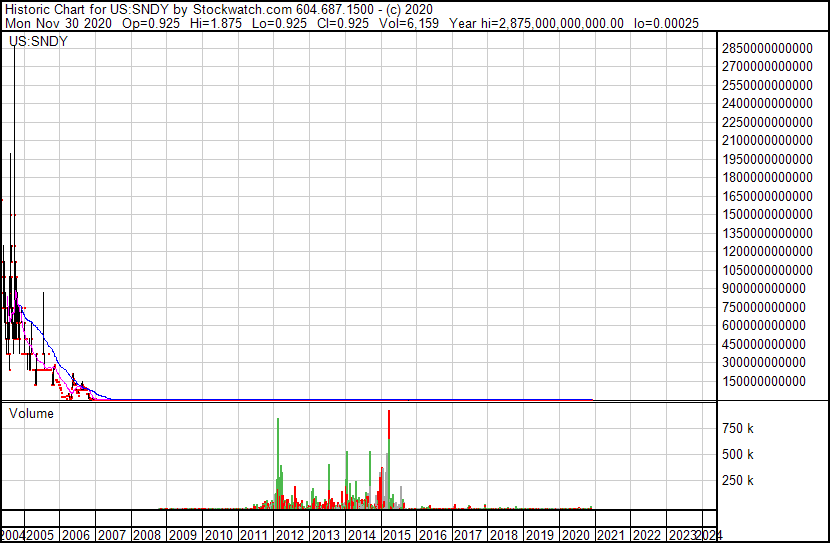This screenshot has height=543, width=830.
Task: Click the 150000000000 price axis label
Action: pyautogui.click(x=764, y=381)
